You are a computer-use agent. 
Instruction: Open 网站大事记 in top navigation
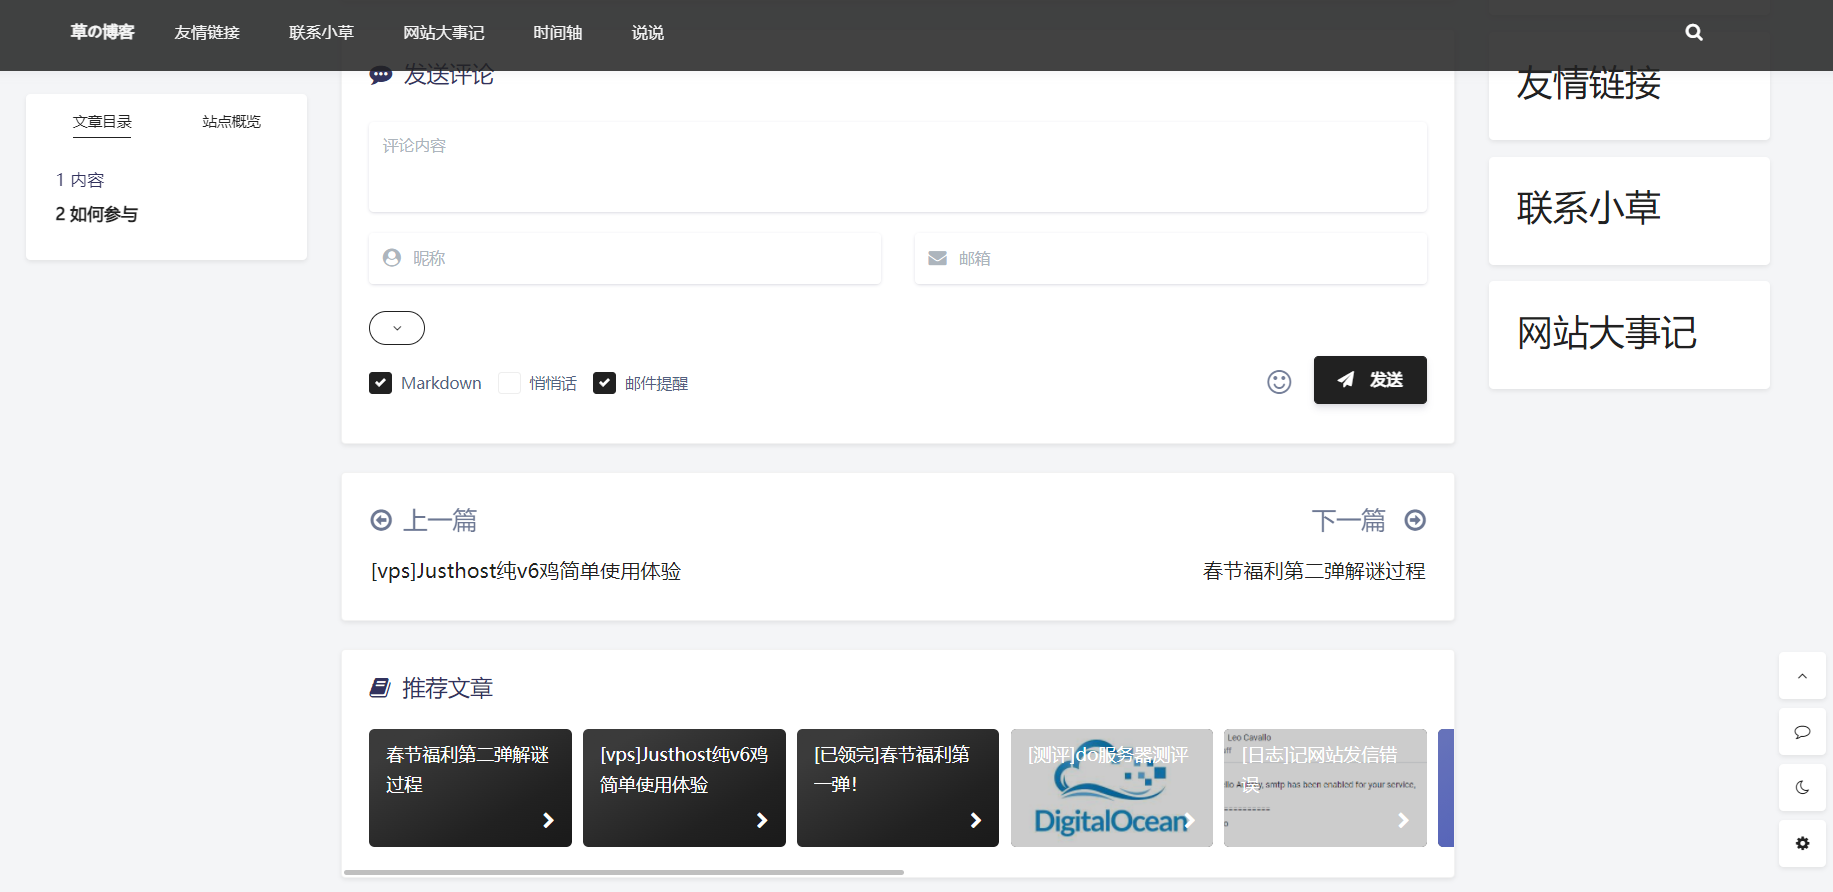[444, 32]
